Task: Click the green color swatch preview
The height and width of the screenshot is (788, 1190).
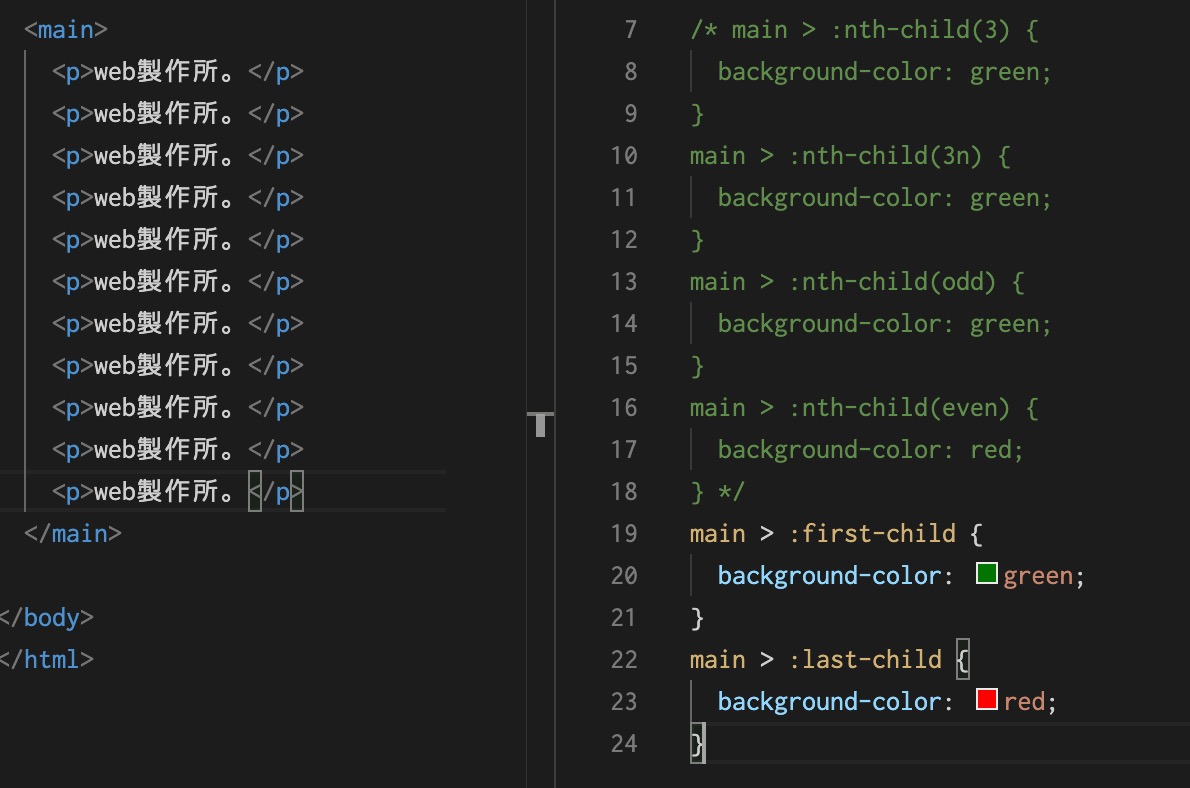Action: [986, 574]
